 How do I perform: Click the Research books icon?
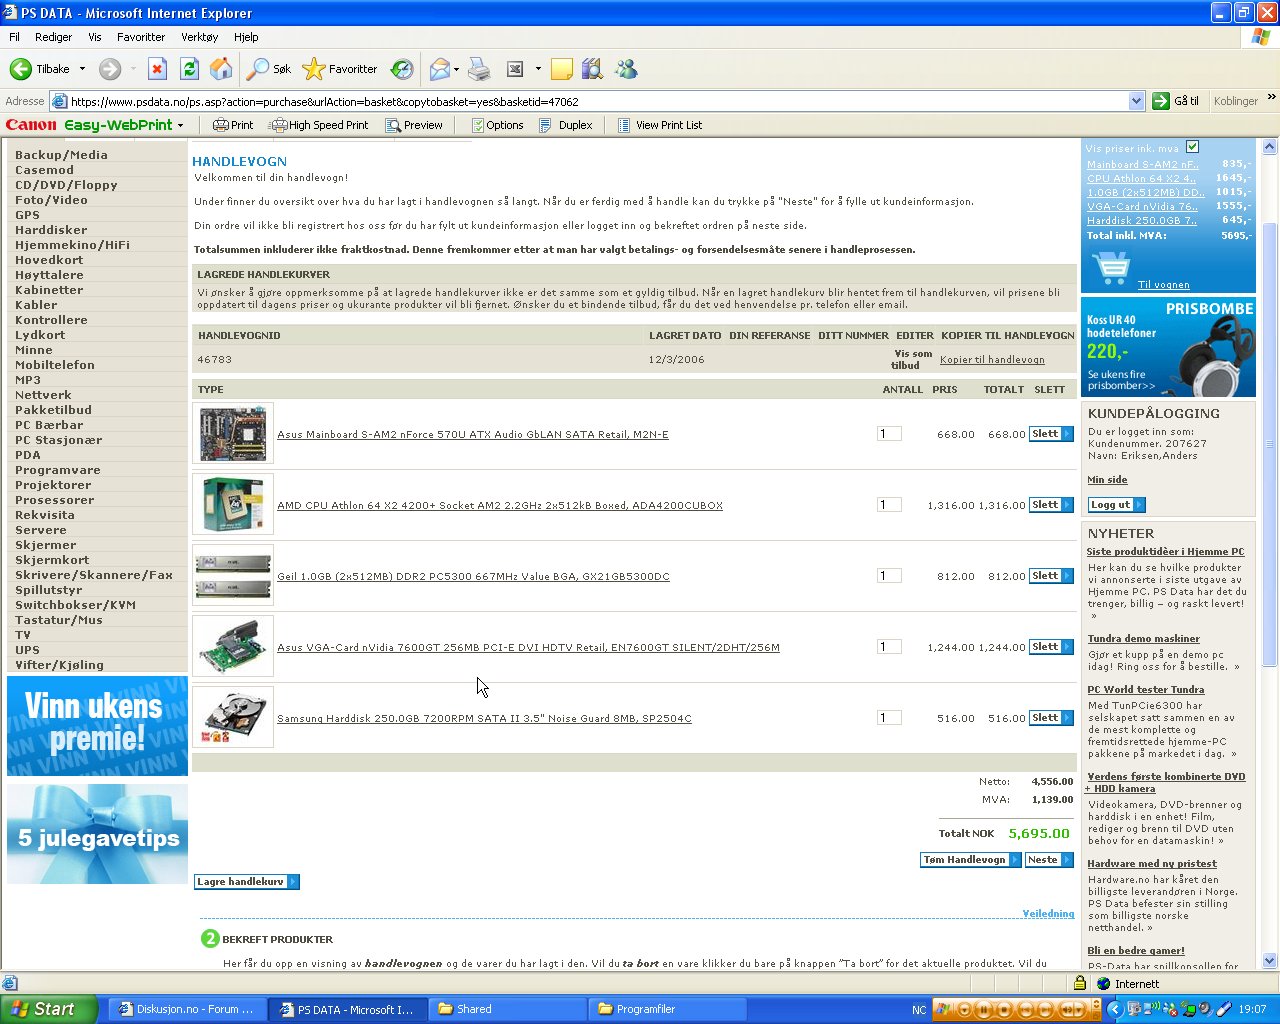[593, 69]
